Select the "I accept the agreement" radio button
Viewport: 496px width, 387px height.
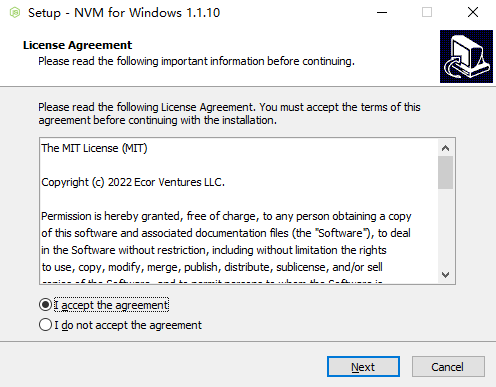point(45,305)
